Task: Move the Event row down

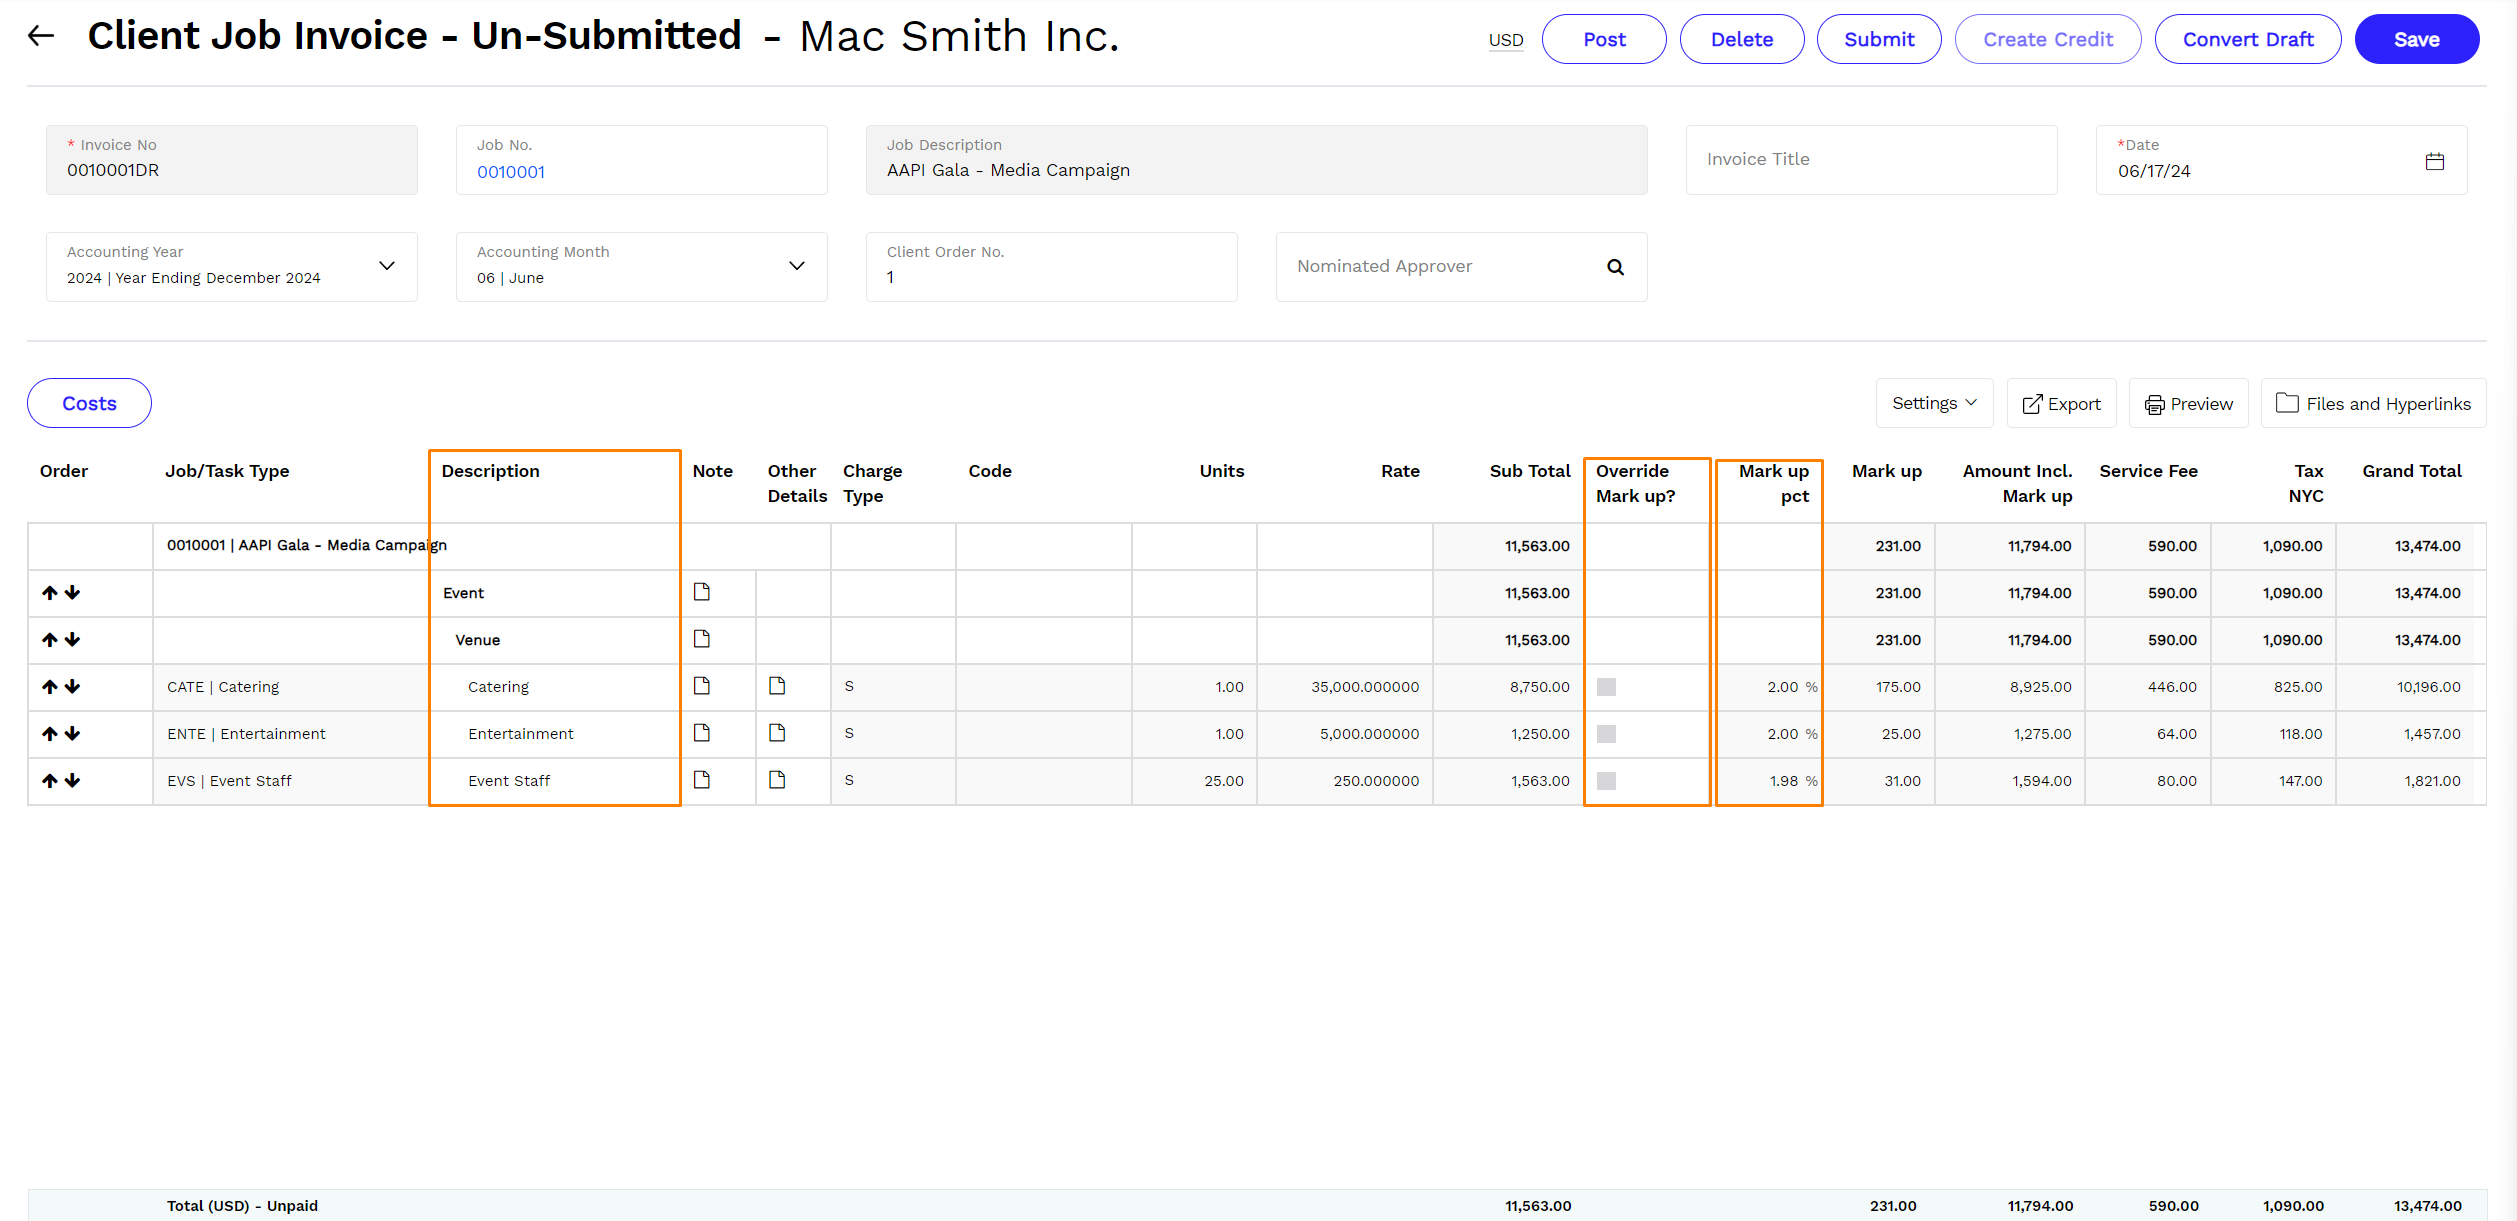Action: [72, 593]
